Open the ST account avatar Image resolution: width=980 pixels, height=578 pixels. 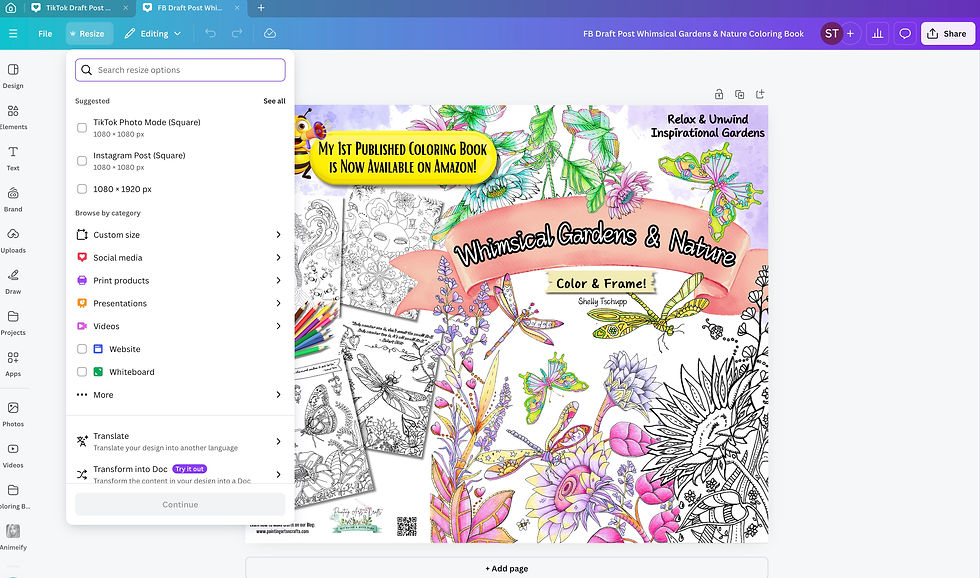pos(831,34)
